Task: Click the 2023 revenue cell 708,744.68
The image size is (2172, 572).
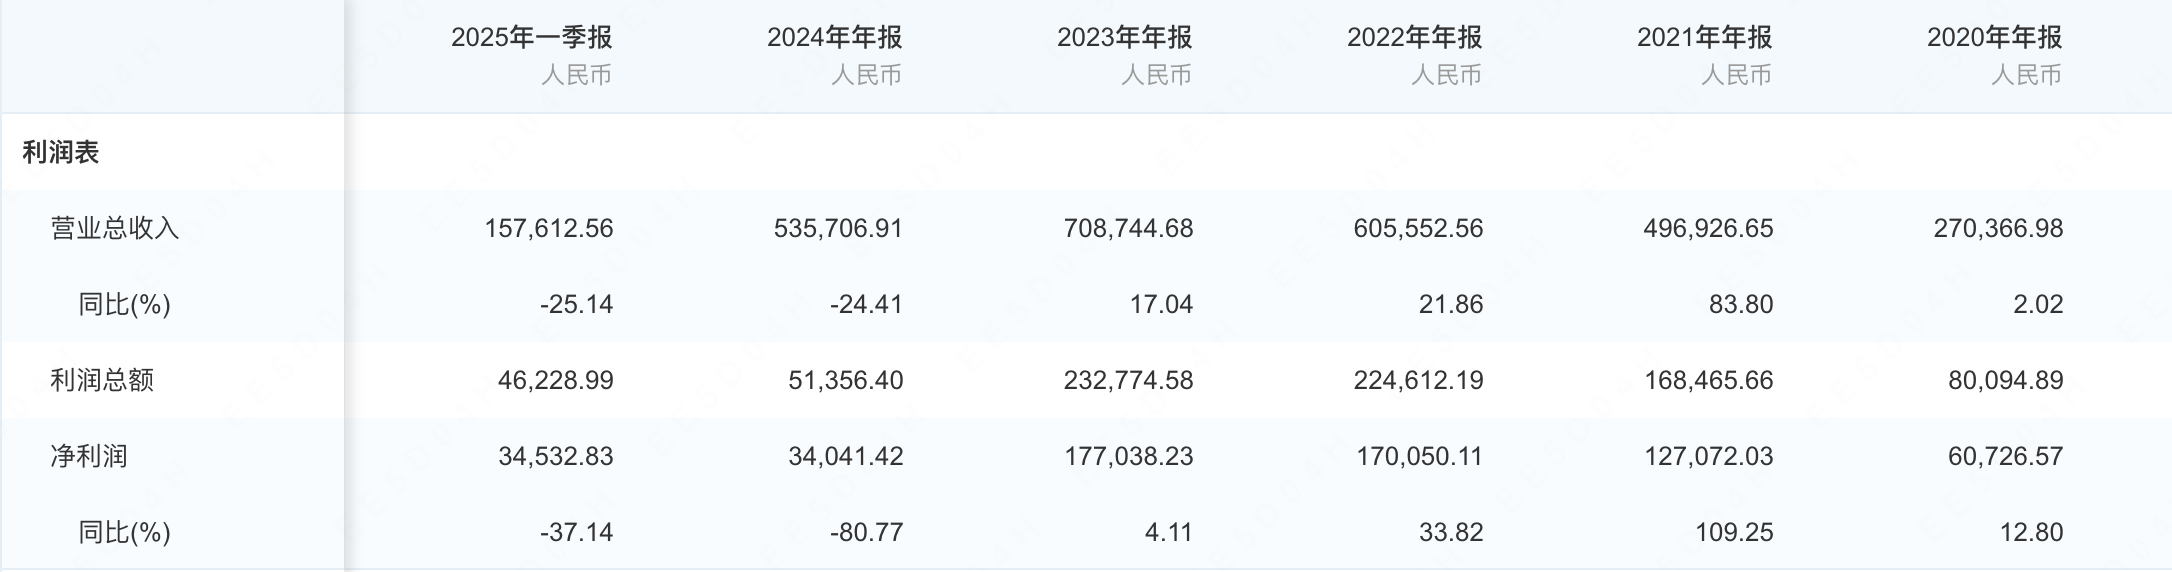Action: click(x=1128, y=229)
